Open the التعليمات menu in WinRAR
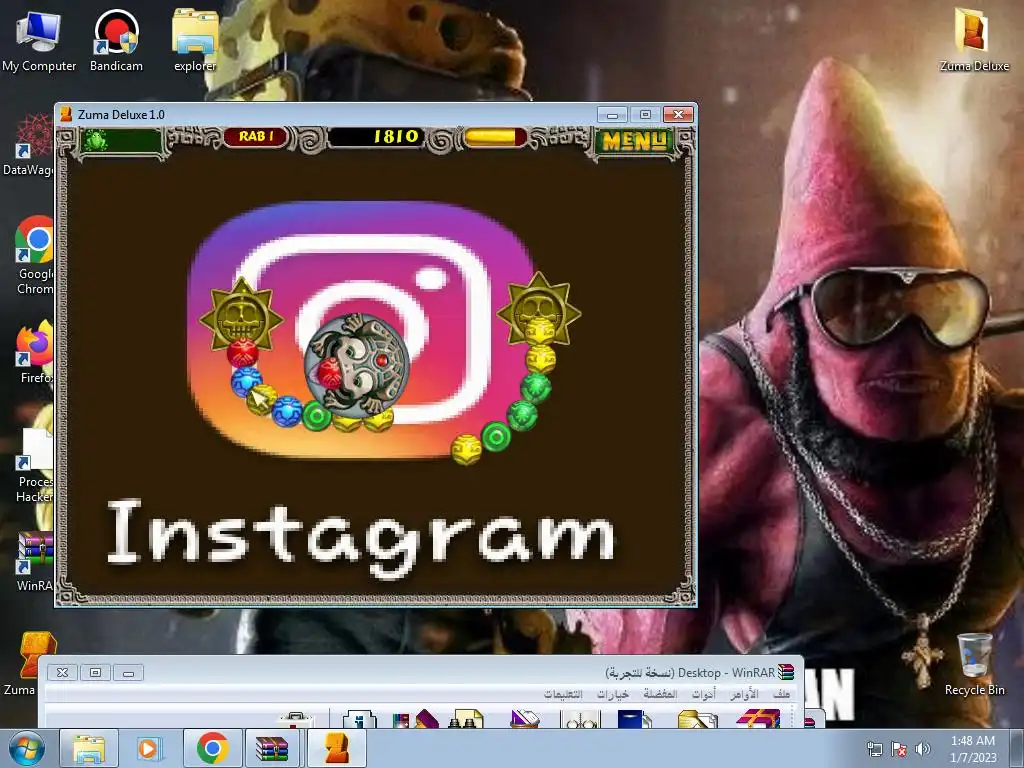 (x=563, y=694)
